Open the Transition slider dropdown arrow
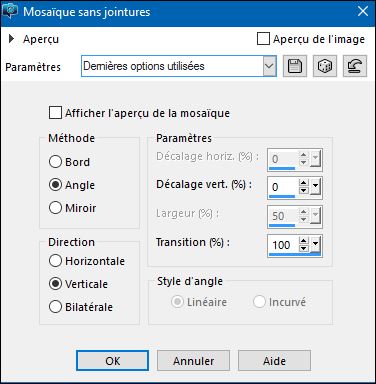376x384 pixels. pyautogui.click(x=315, y=245)
